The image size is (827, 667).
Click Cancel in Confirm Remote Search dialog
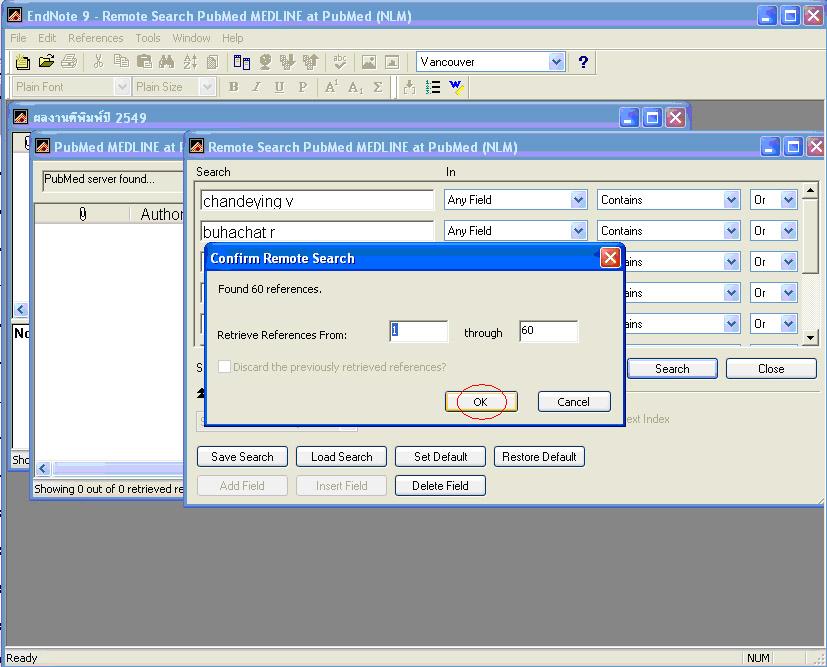(574, 402)
